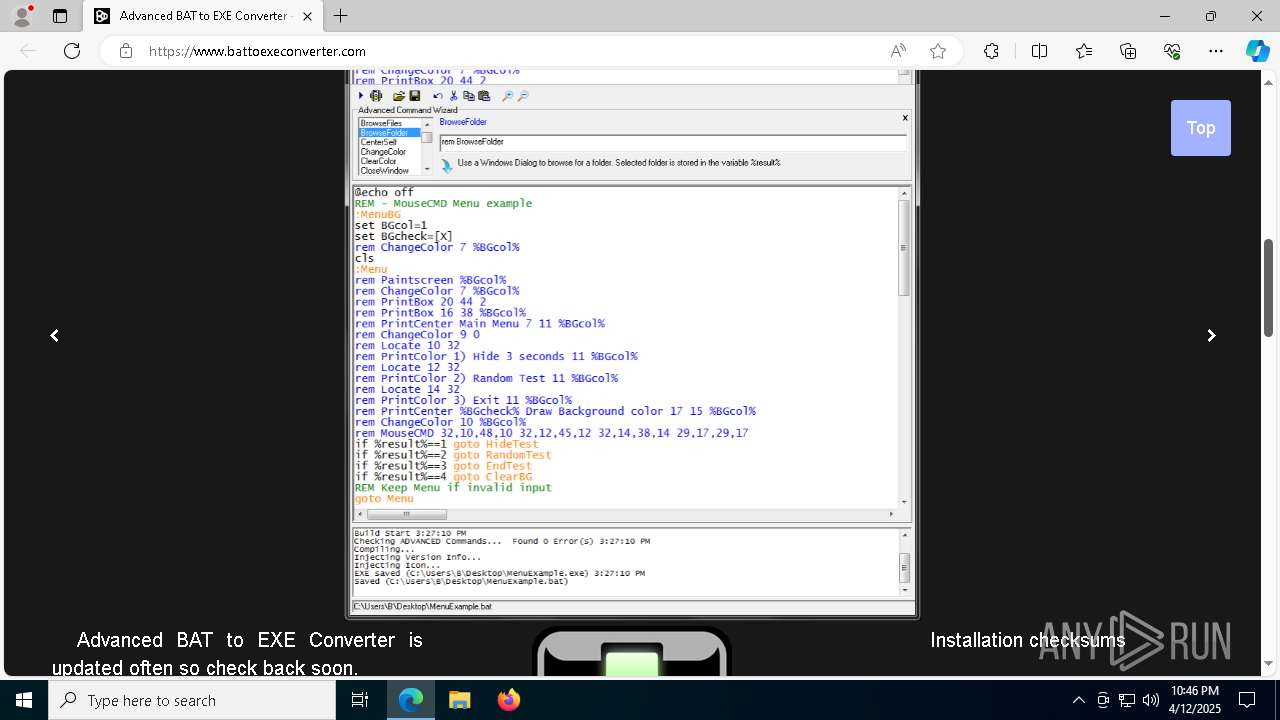Open the notification center icon

[1247, 700]
